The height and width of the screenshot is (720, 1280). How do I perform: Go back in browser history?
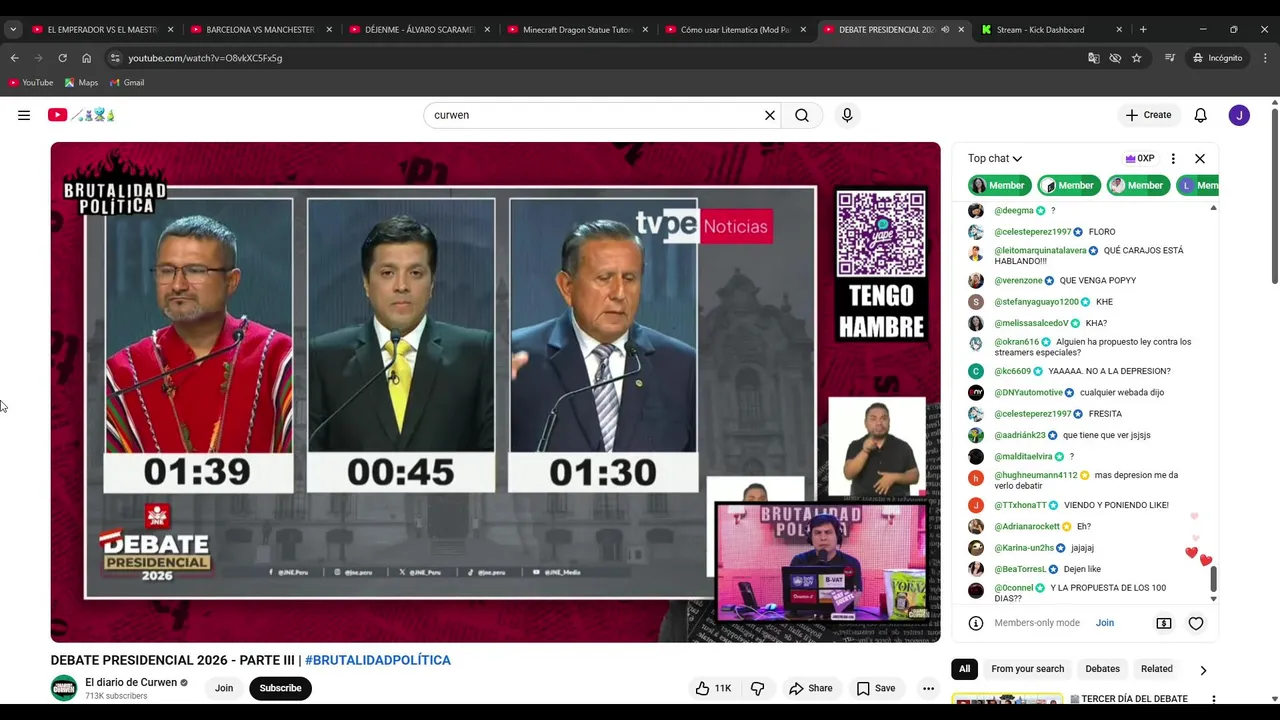(14, 58)
